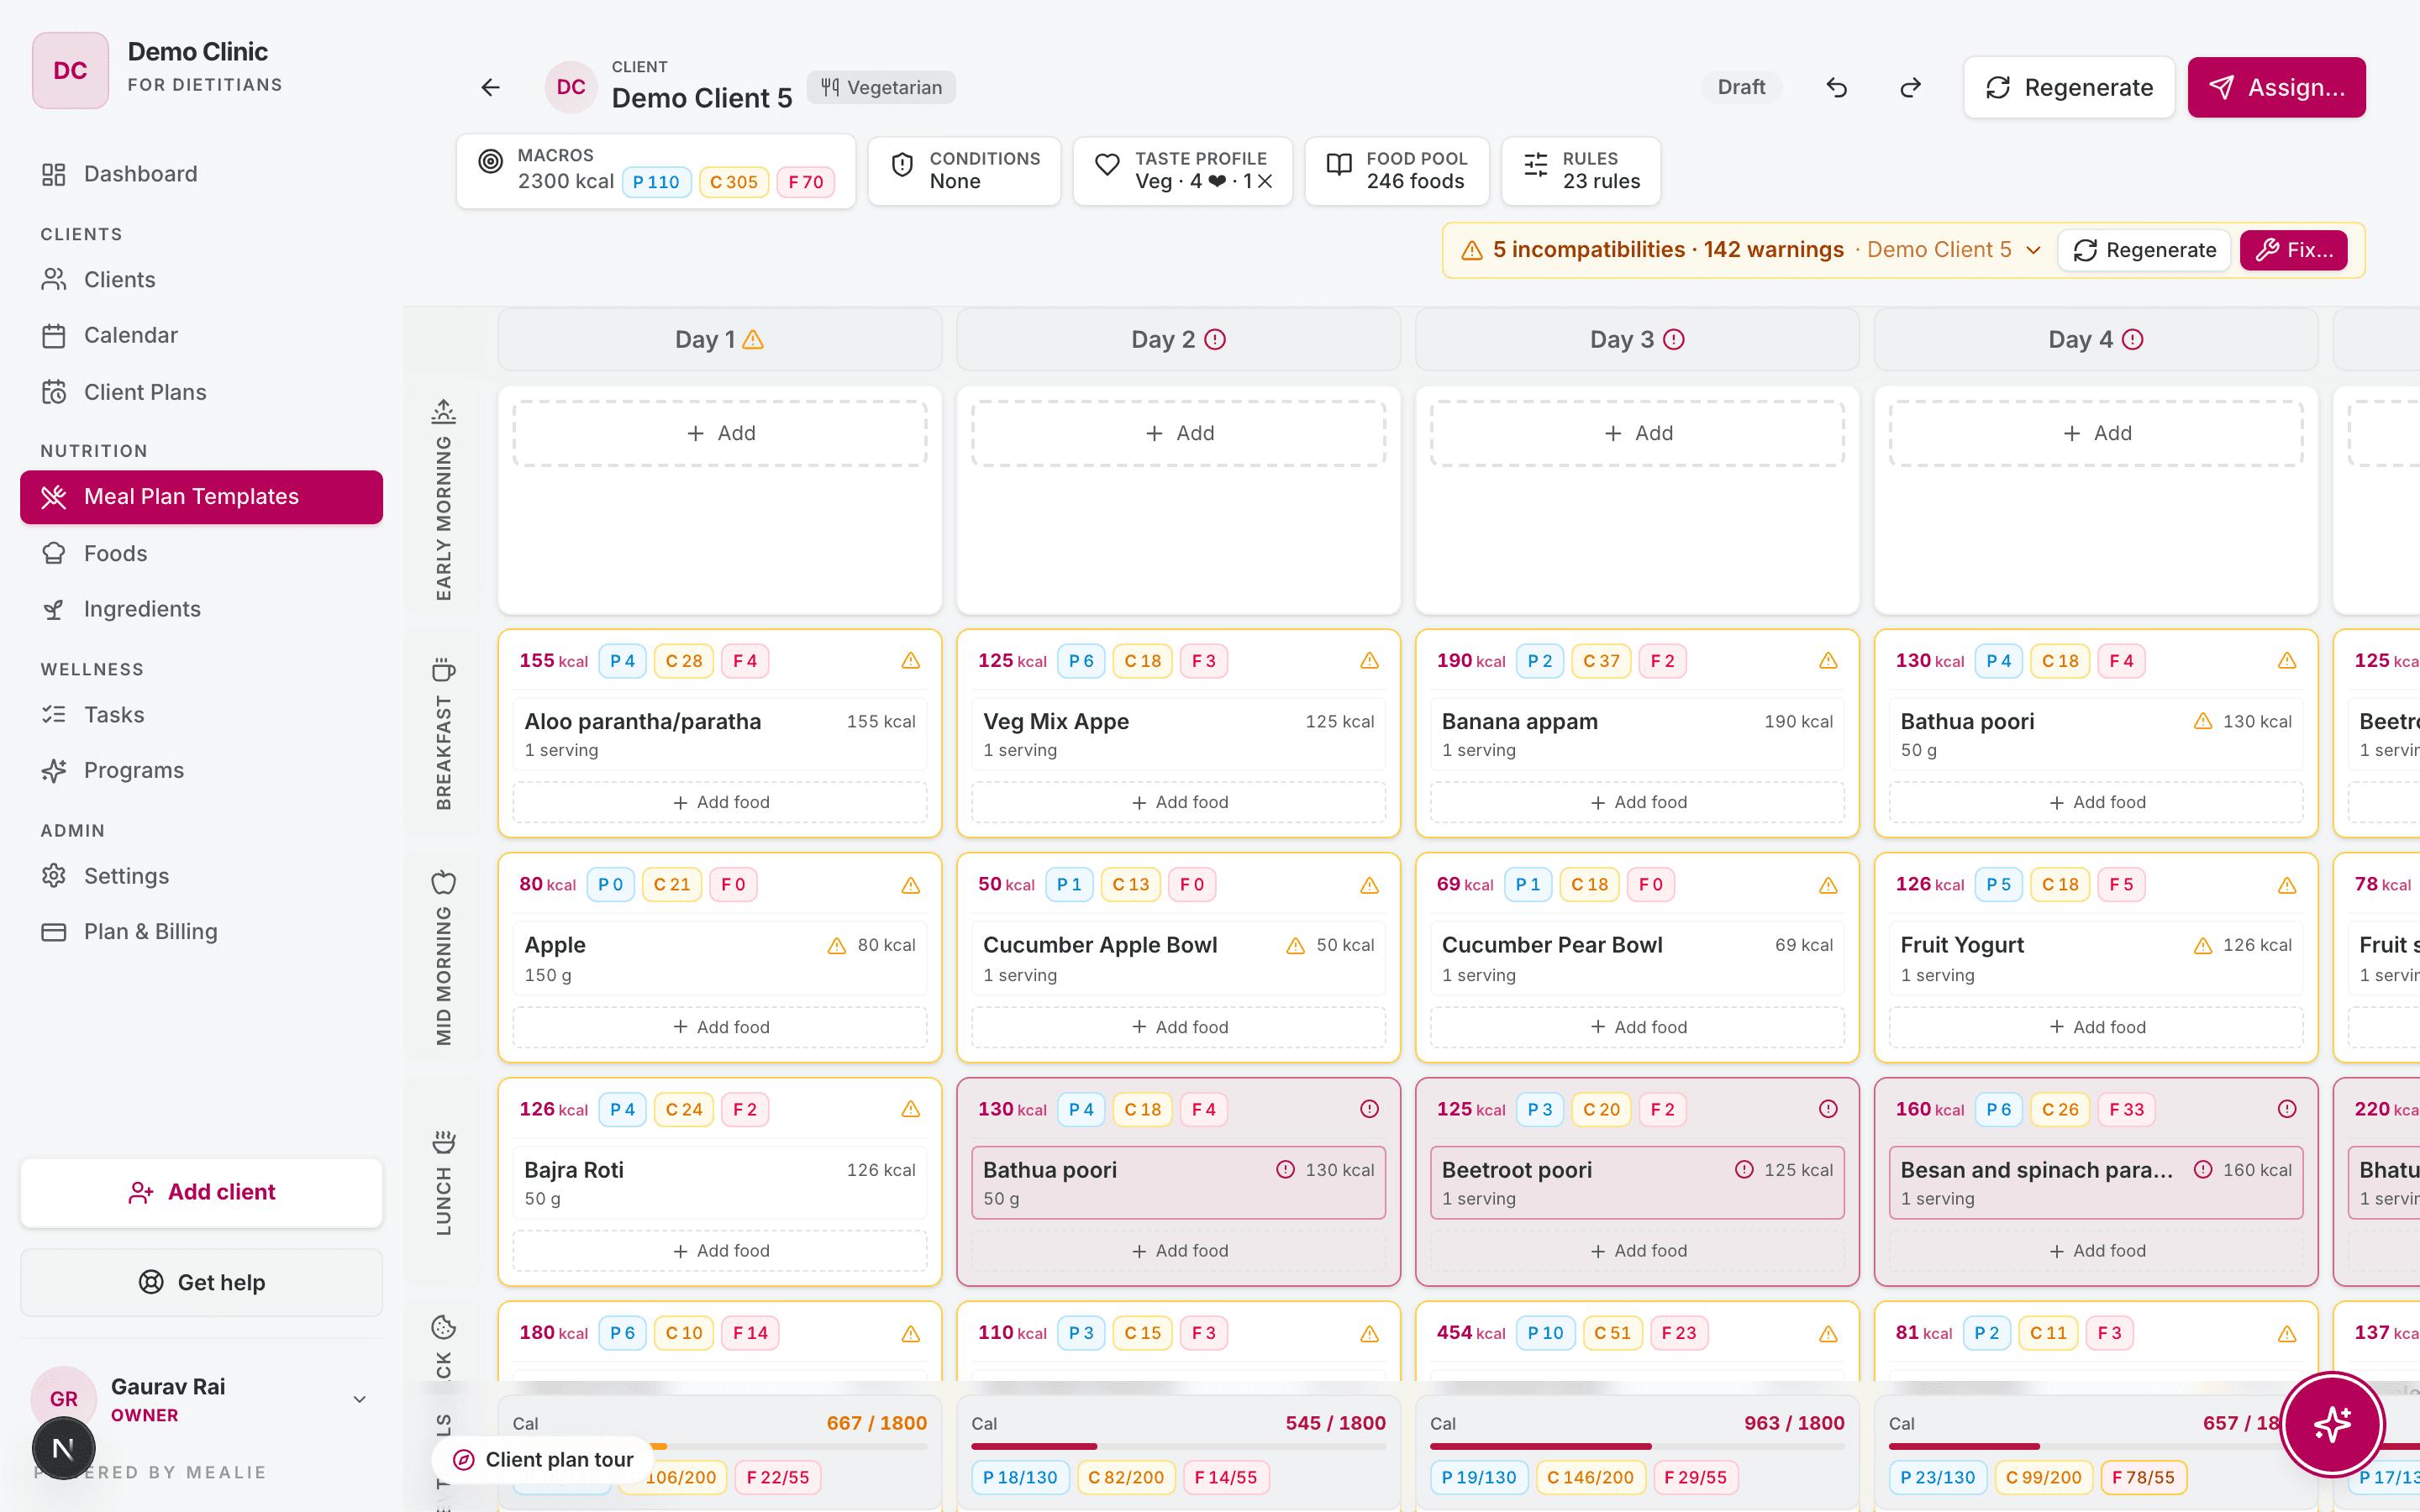Click the N avatar badge at bottom left

pos(63,1448)
